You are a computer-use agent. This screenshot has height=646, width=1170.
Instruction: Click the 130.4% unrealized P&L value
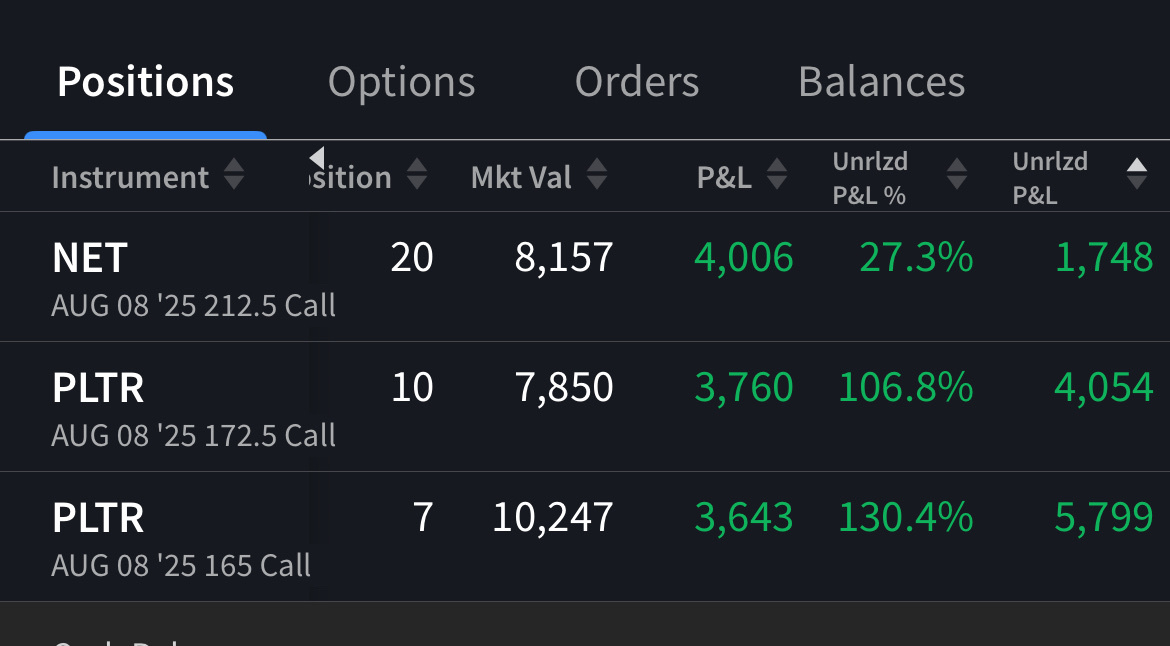[x=906, y=518]
